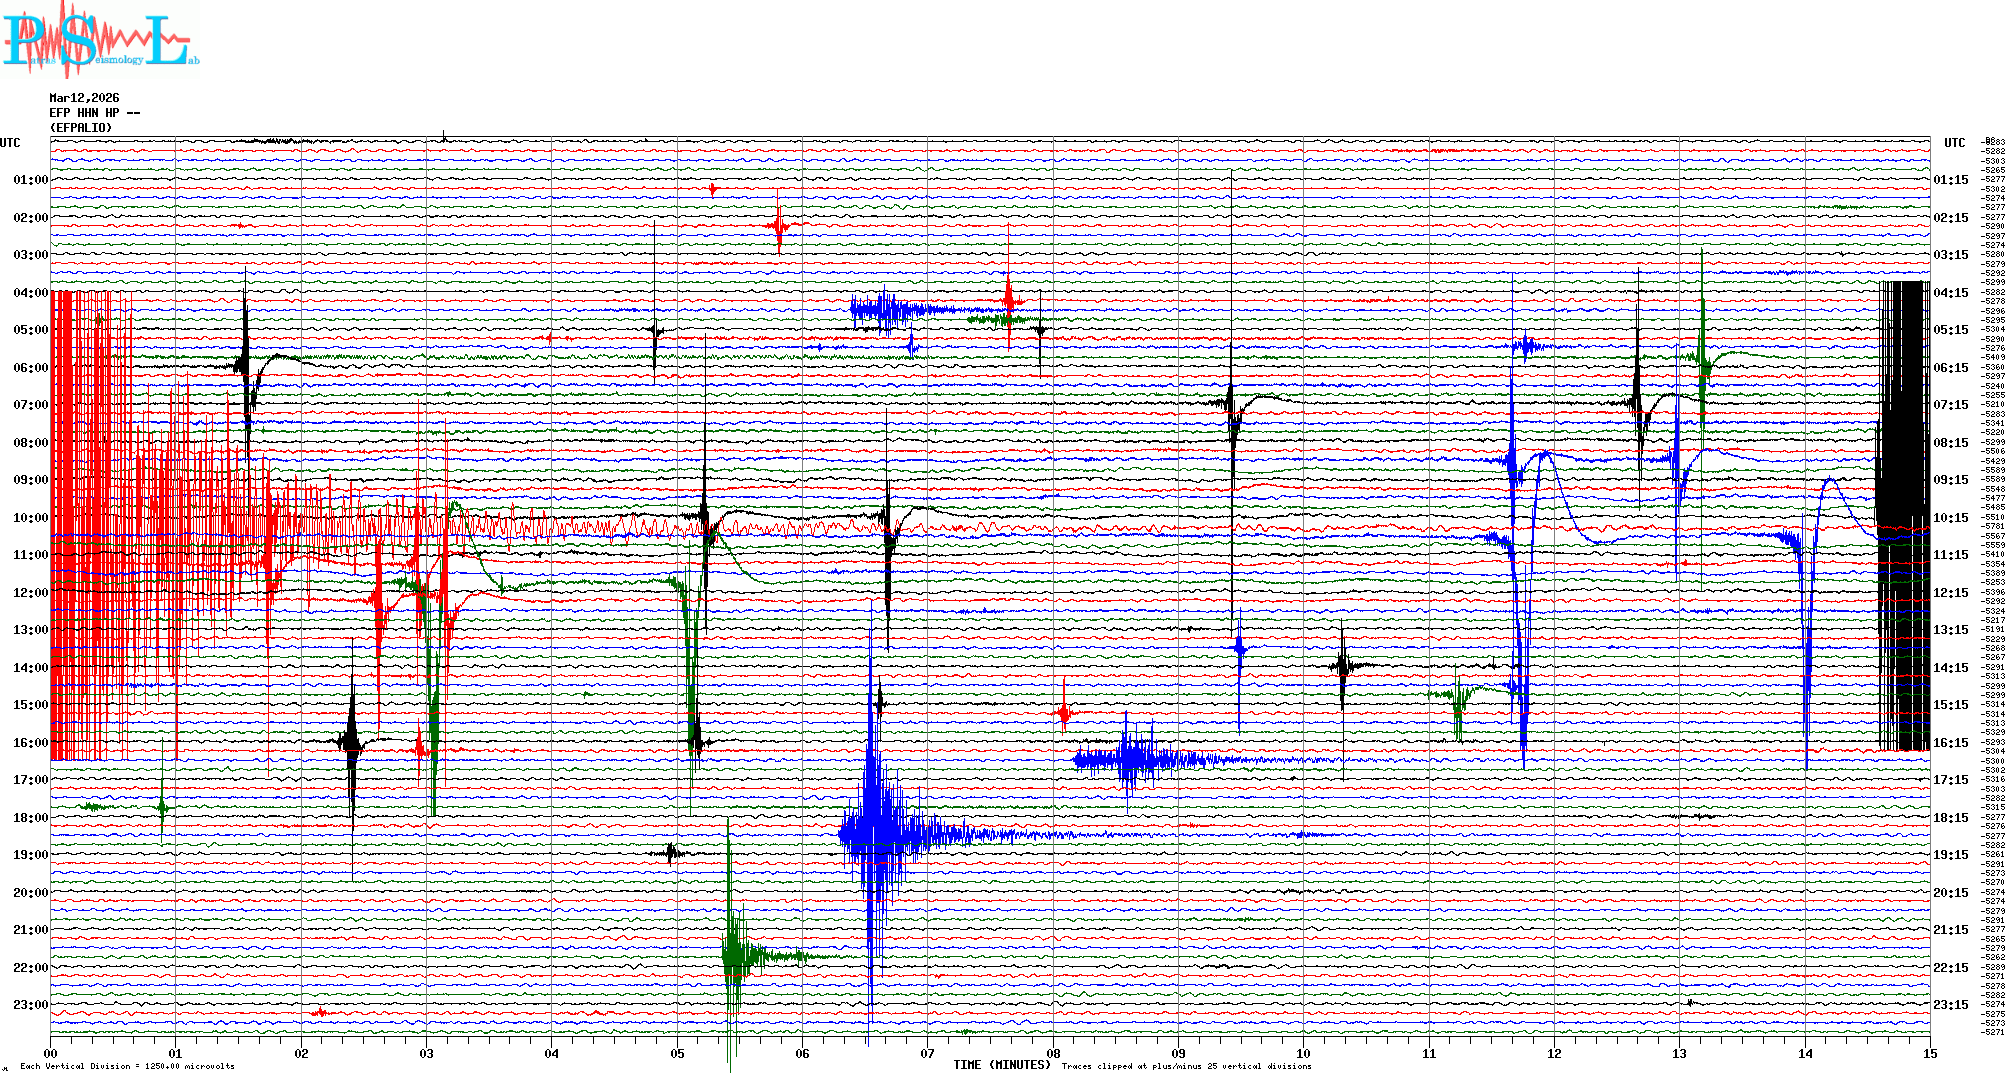Select the 04:00 hour label on left
This screenshot has width=2010, height=1080.
pos(30,293)
